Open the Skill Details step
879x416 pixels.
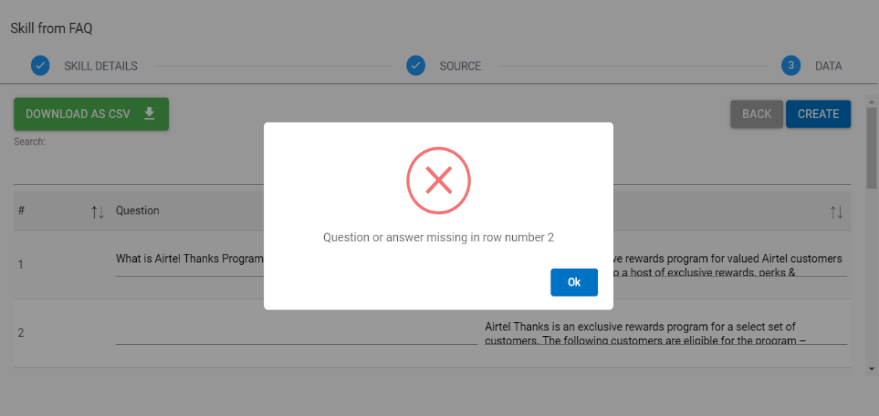[101, 66]
